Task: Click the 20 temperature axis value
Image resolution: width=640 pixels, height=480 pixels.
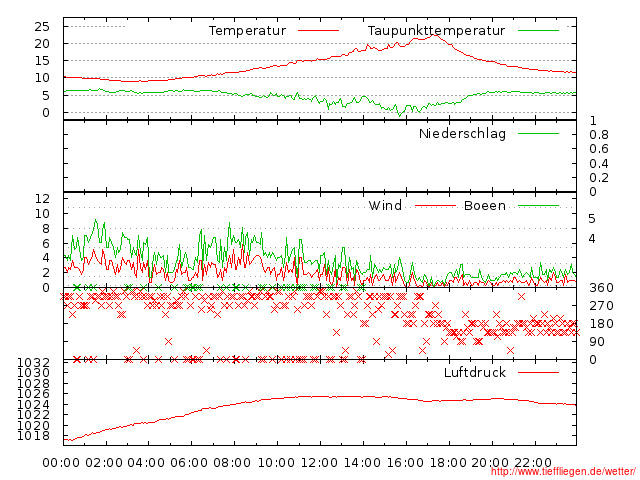Action: 42,44
